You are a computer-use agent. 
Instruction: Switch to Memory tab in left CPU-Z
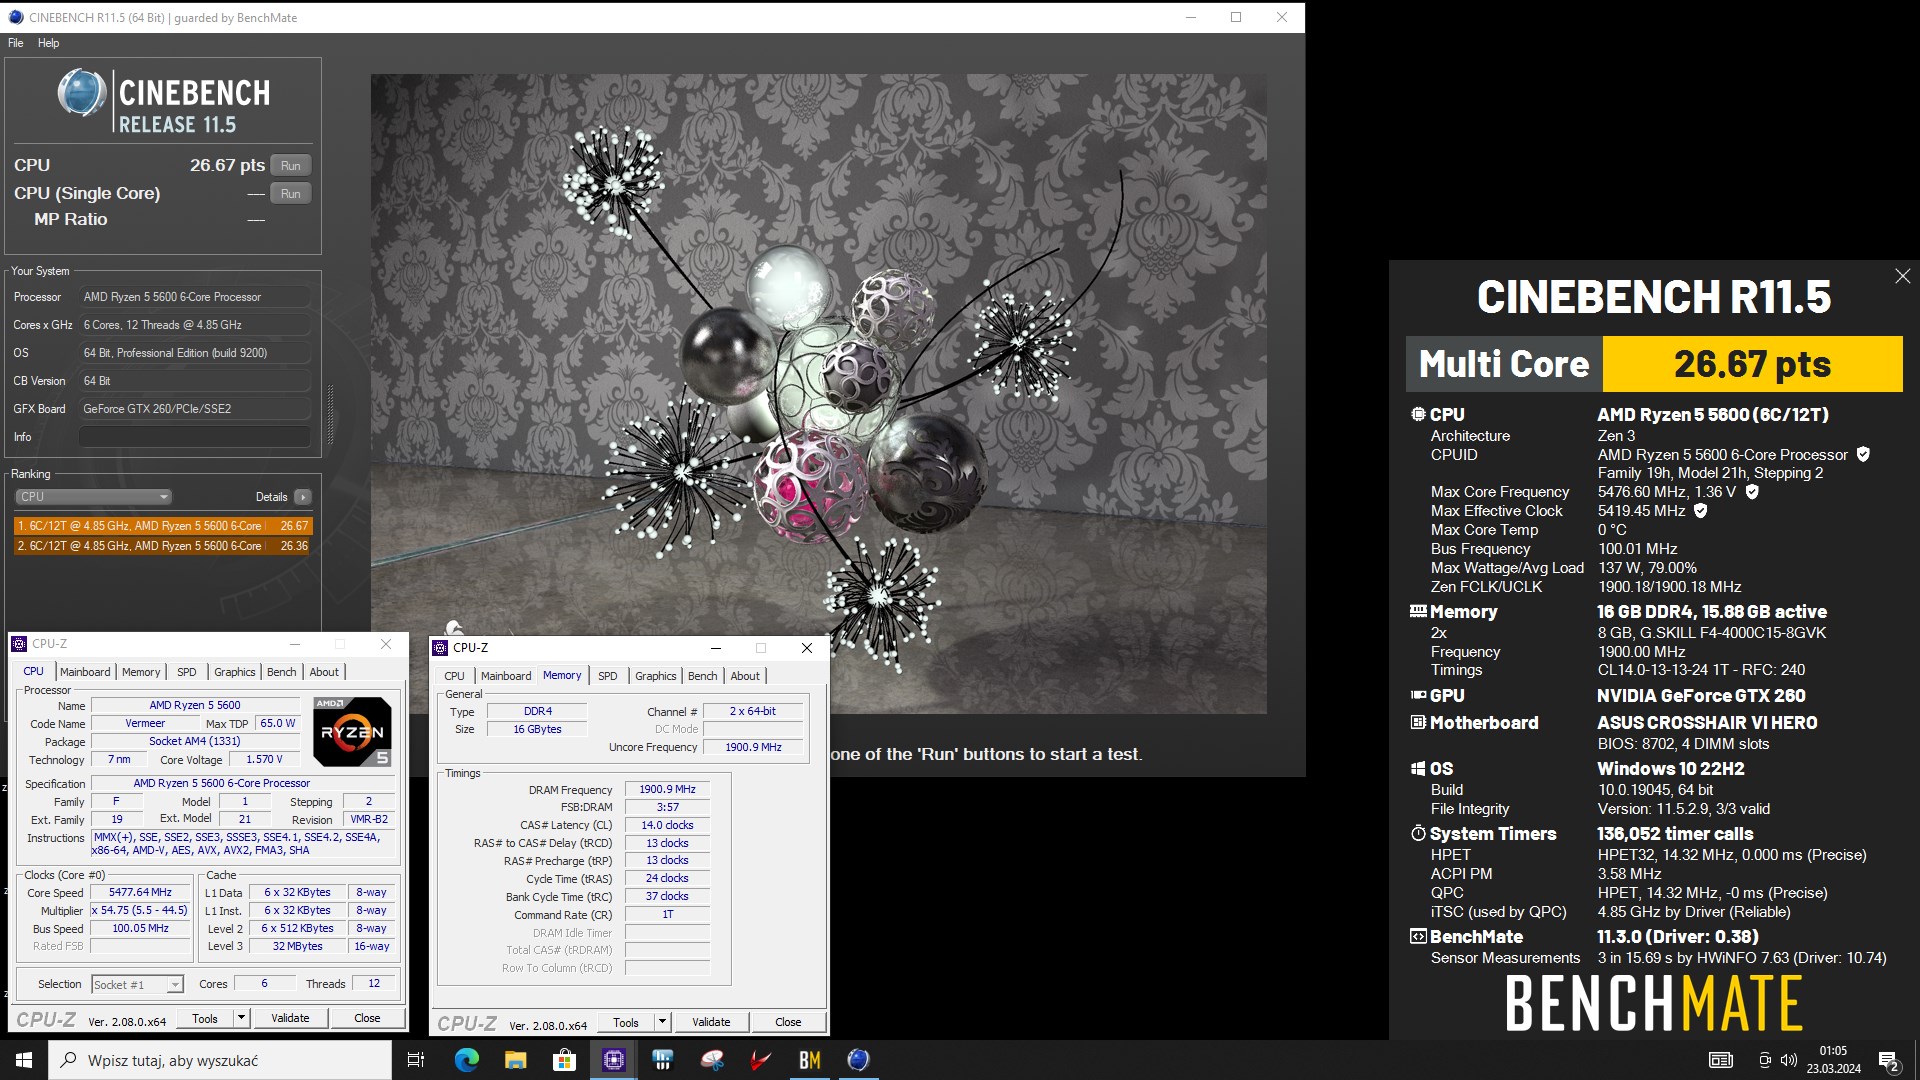[141, 672]
